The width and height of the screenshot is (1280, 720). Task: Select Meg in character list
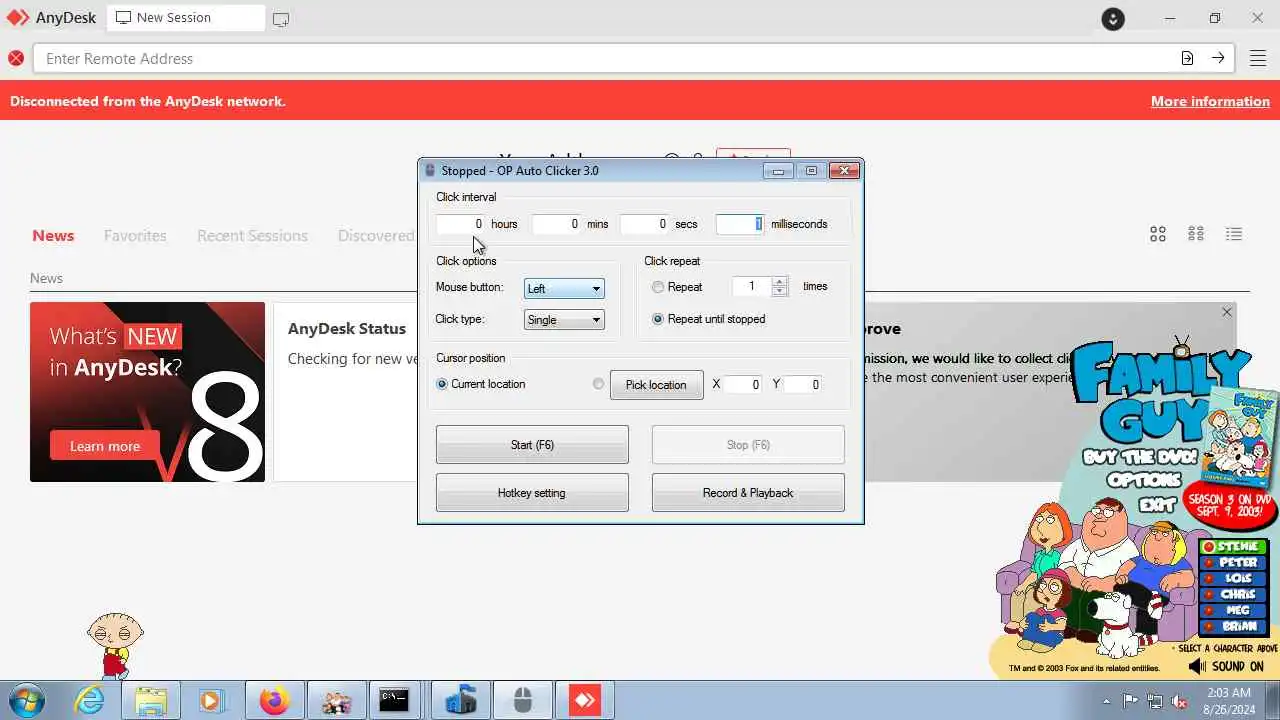pos(1234,610)
